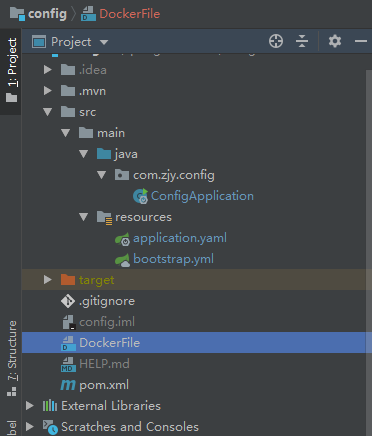Open the Z: Structure side tab
The height and width of the screenshot is (436, 372).
tap(11, 358)
